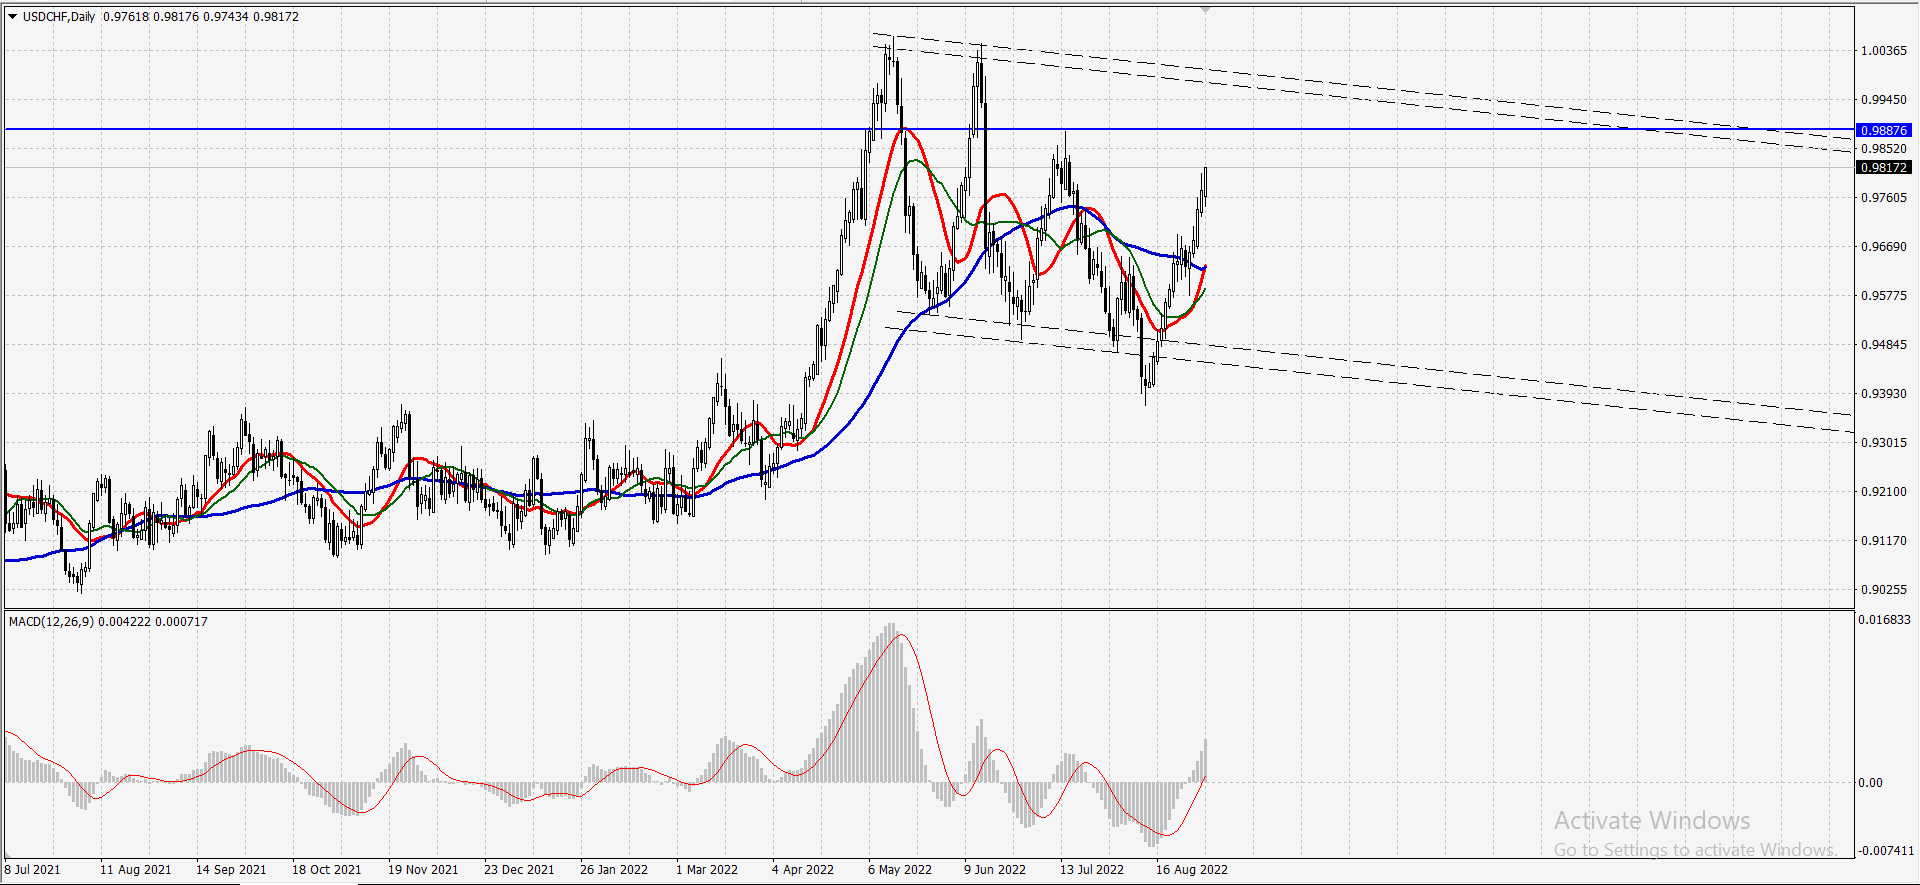The image size is (1920, 885).
Task: Select the blue 0.98876 price level tag
Action: click(1884, 130)
